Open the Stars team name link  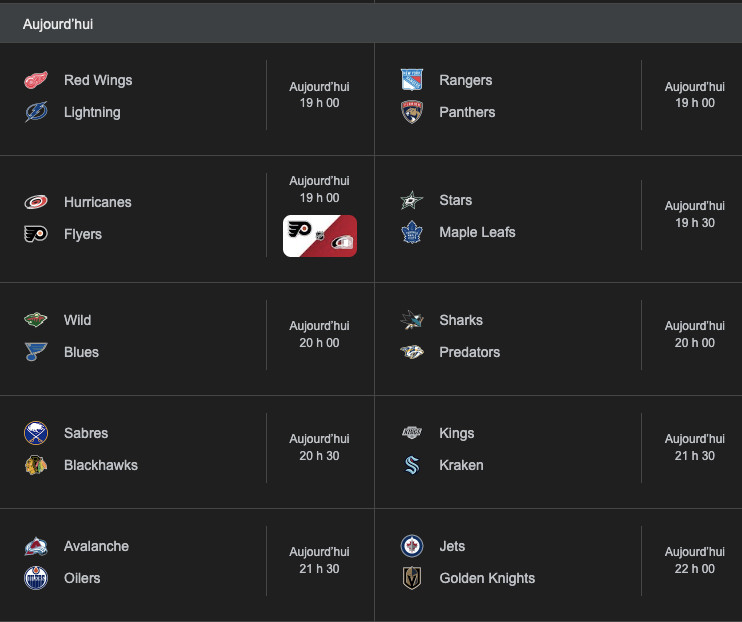[x=455, y=200]
